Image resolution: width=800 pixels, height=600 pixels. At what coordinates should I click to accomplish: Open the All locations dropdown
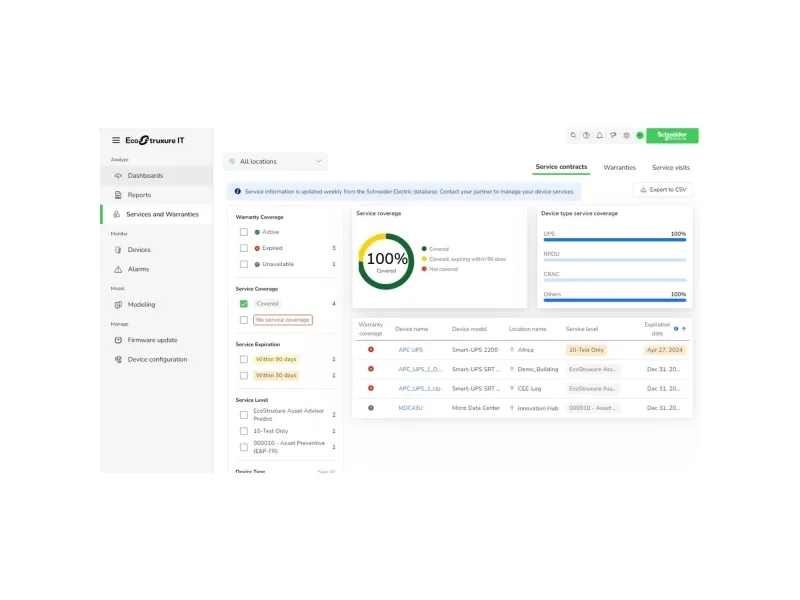[x=276, y=161]
